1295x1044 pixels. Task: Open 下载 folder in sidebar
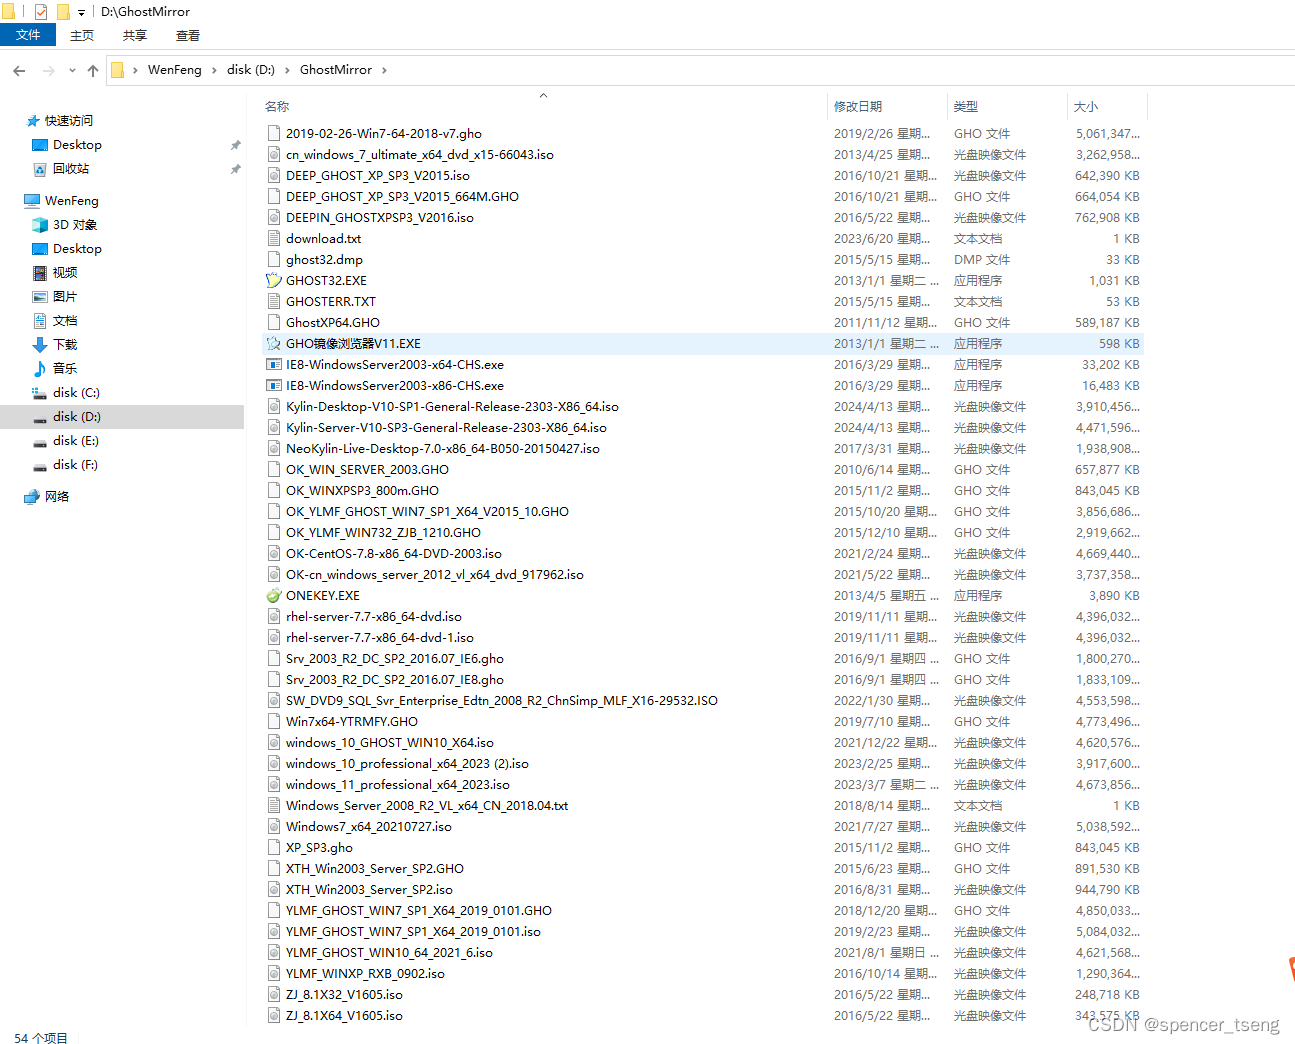coord(65,345)
